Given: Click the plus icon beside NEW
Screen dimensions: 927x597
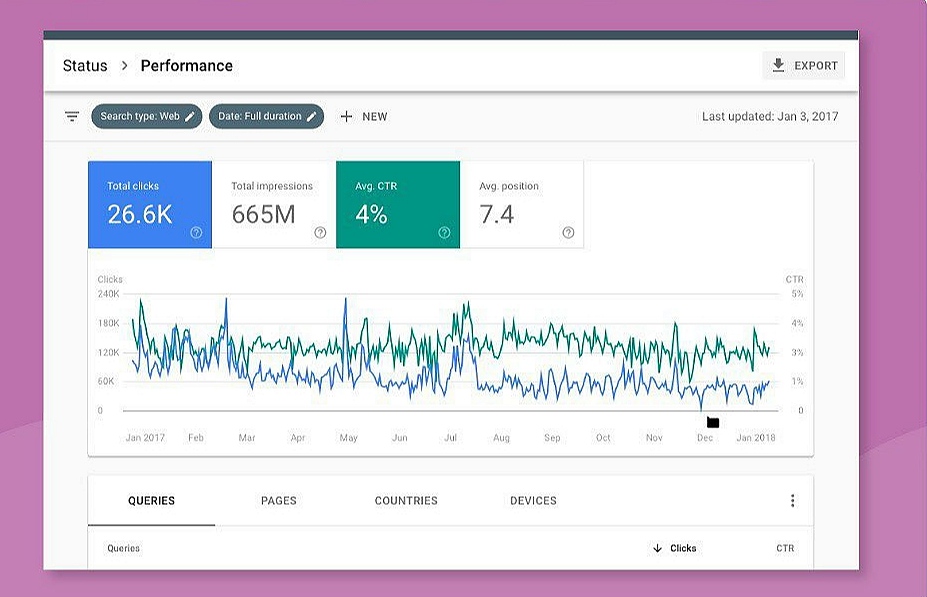Looking at the screenshot, I should (346, 116).
